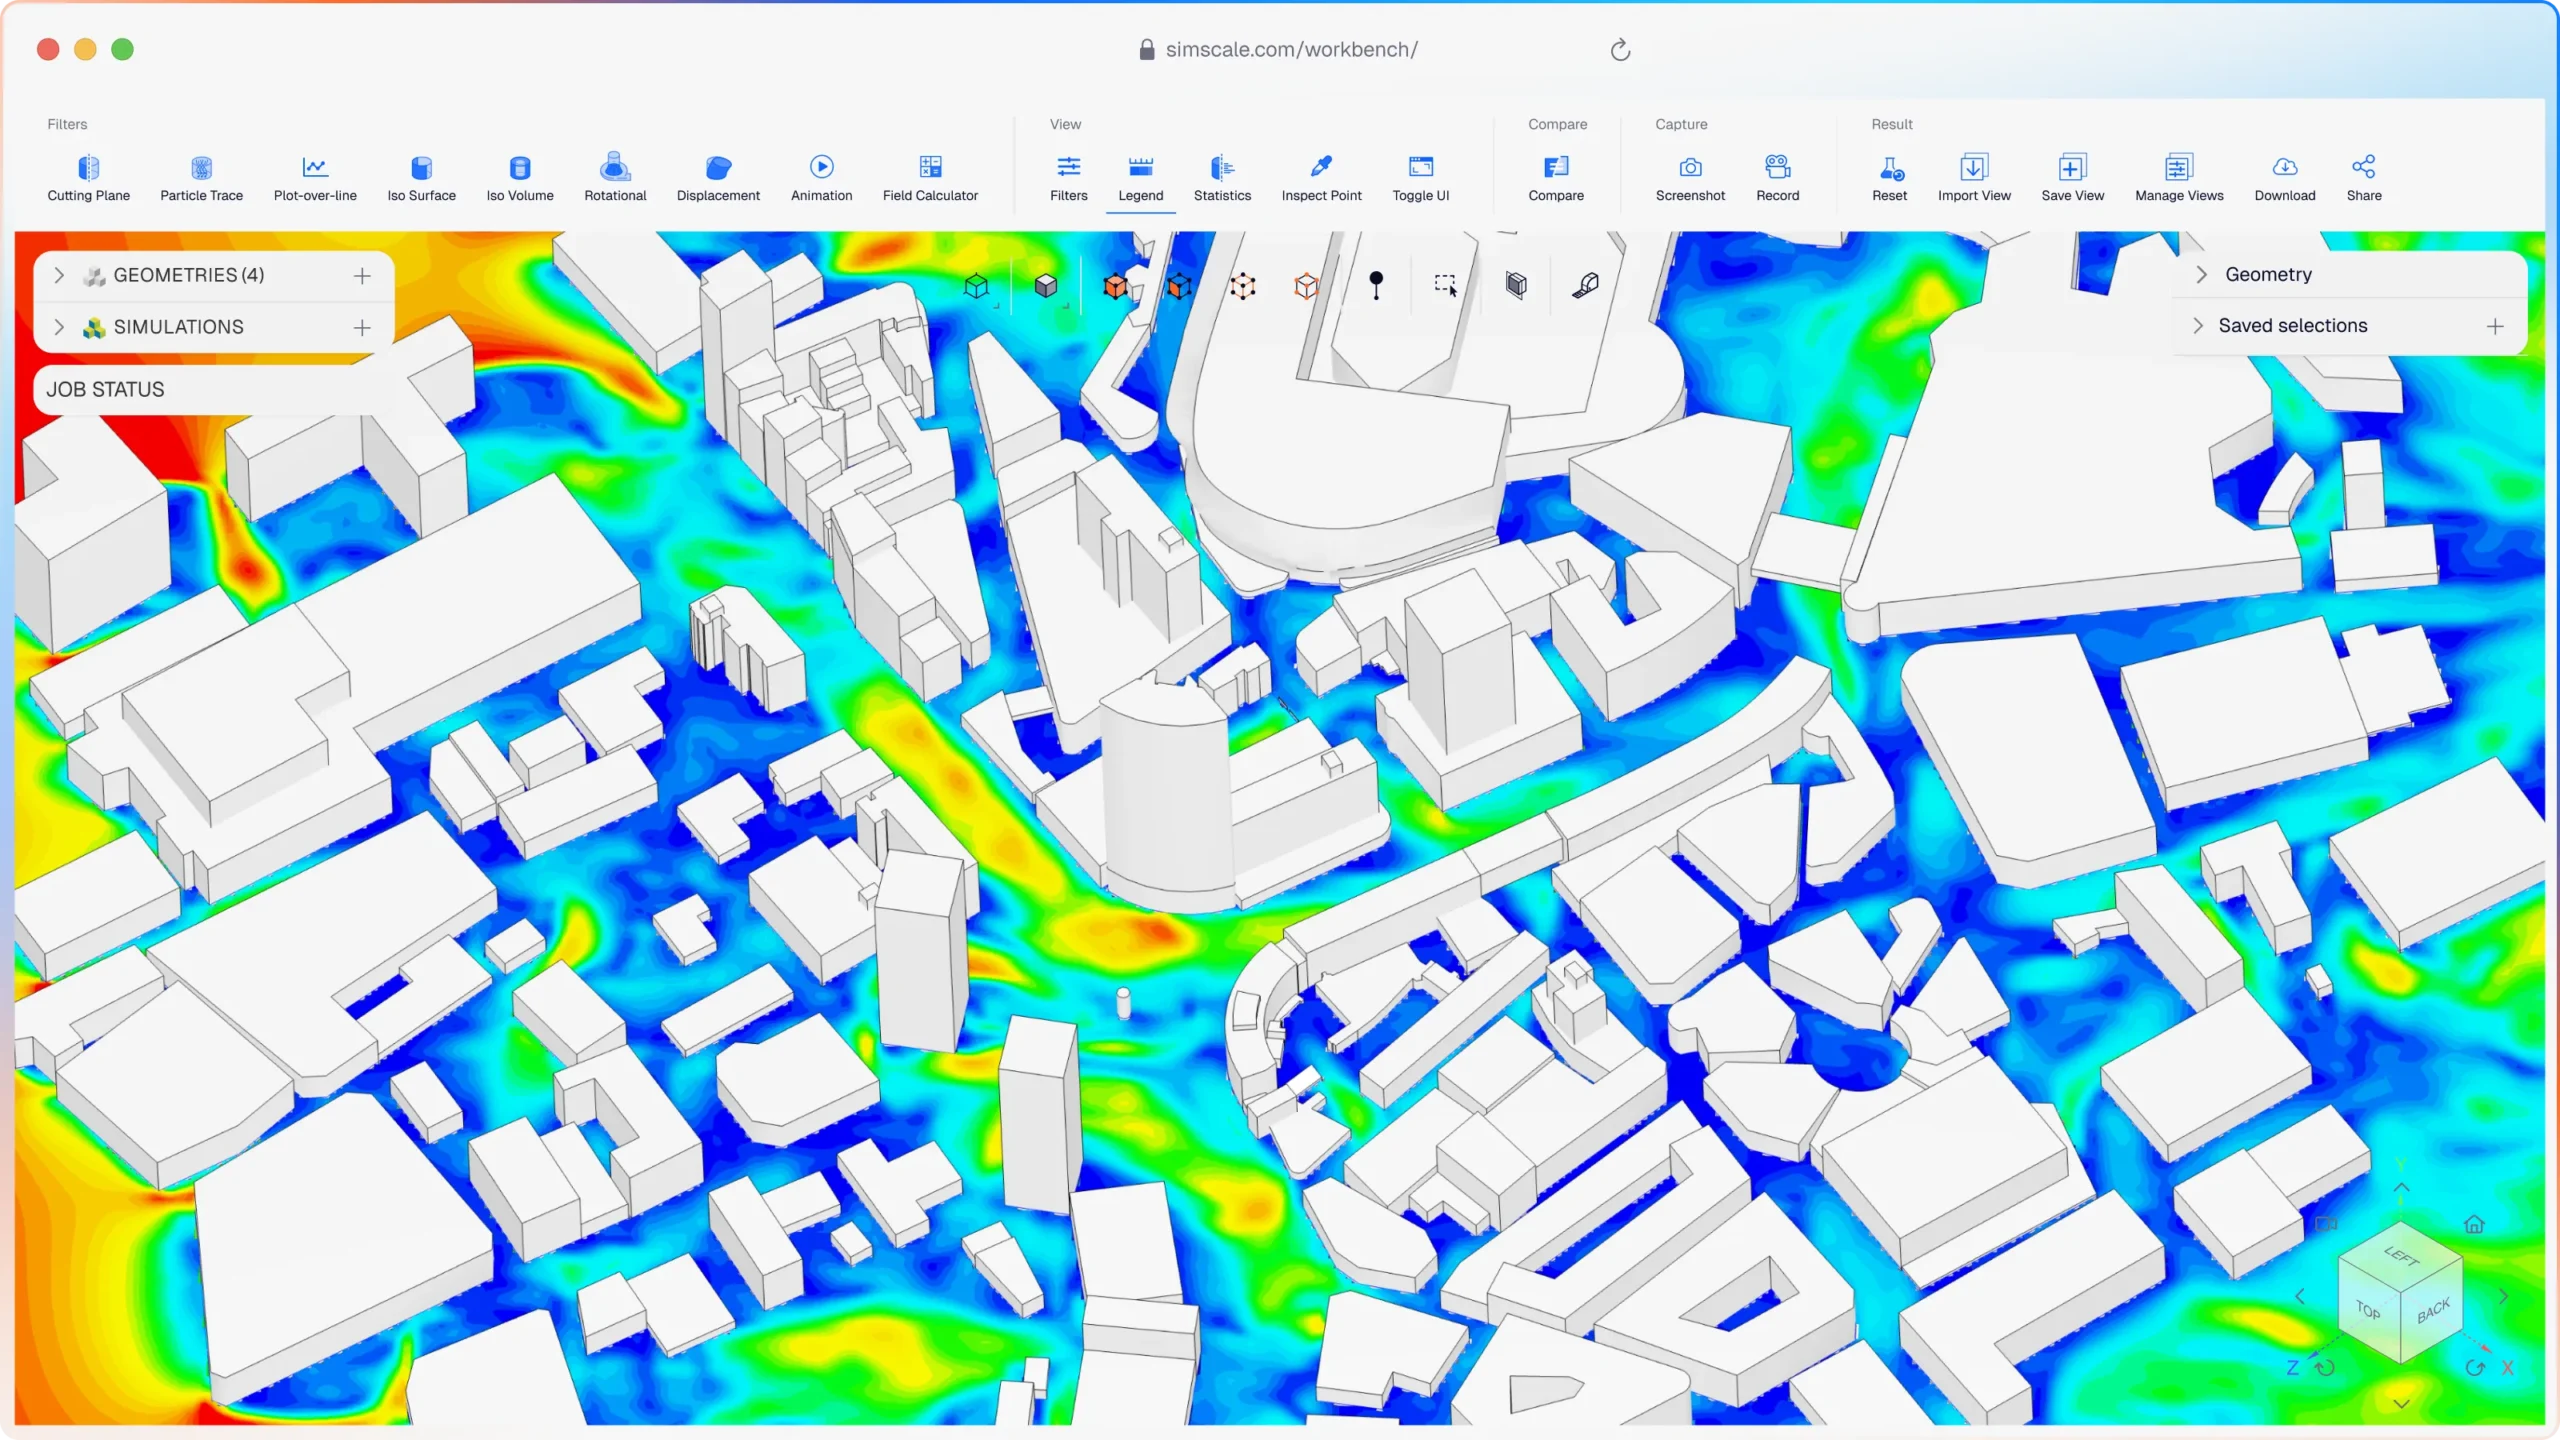
Task: Show the Statistics panel
Action: coord(1222,178)
